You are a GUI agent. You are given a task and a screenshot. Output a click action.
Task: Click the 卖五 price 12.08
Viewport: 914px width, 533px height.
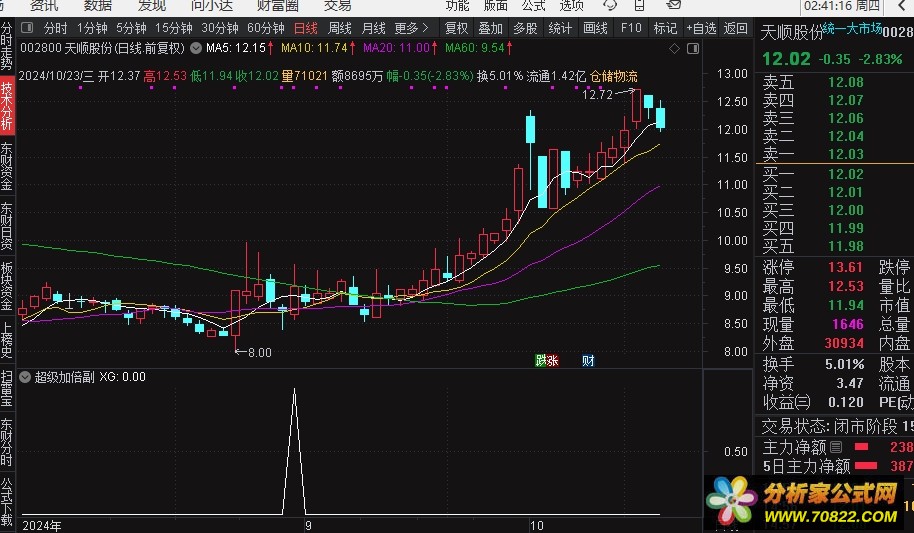(846, 82)
